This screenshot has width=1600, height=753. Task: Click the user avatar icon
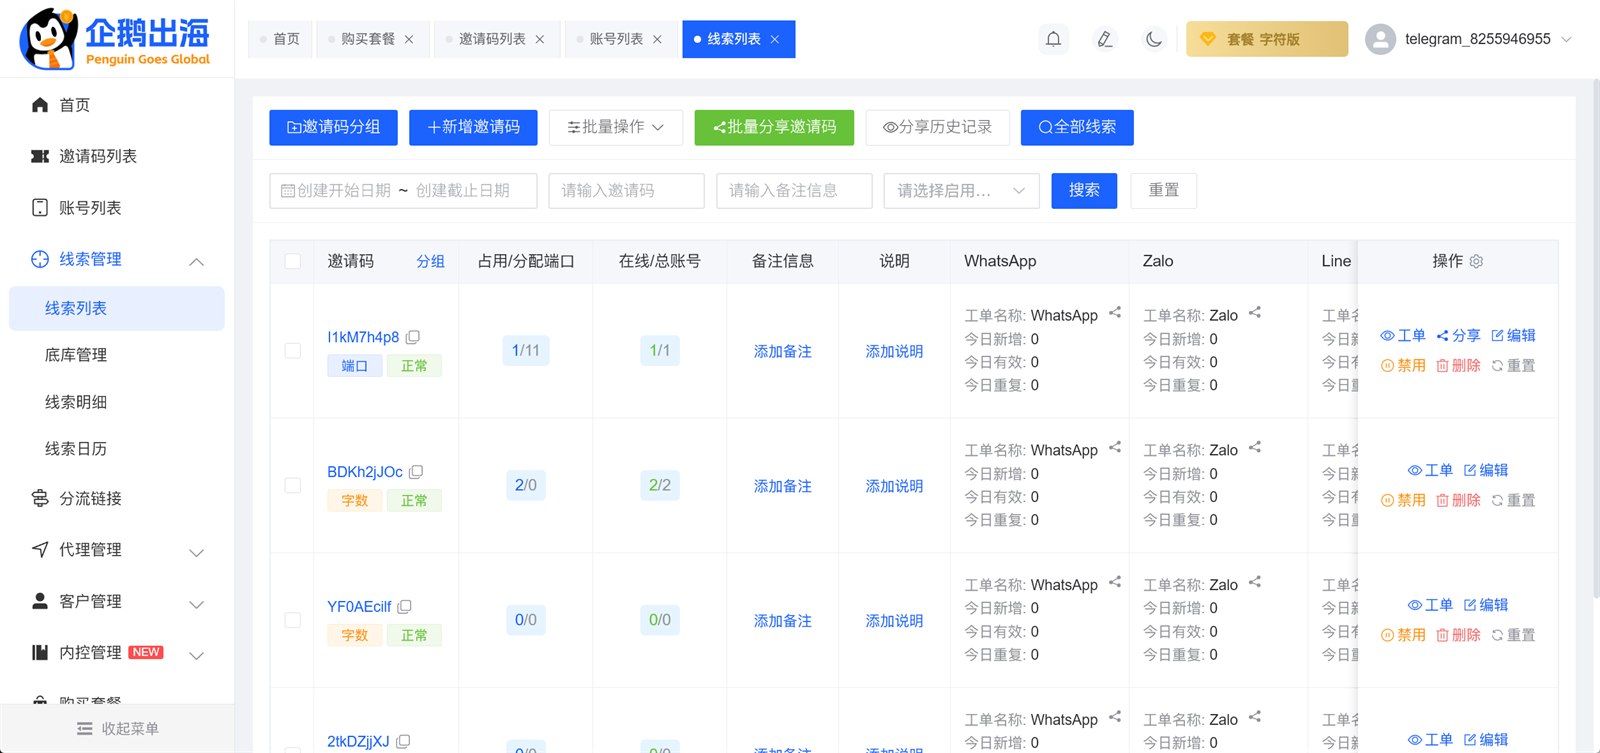(1380, 39)
